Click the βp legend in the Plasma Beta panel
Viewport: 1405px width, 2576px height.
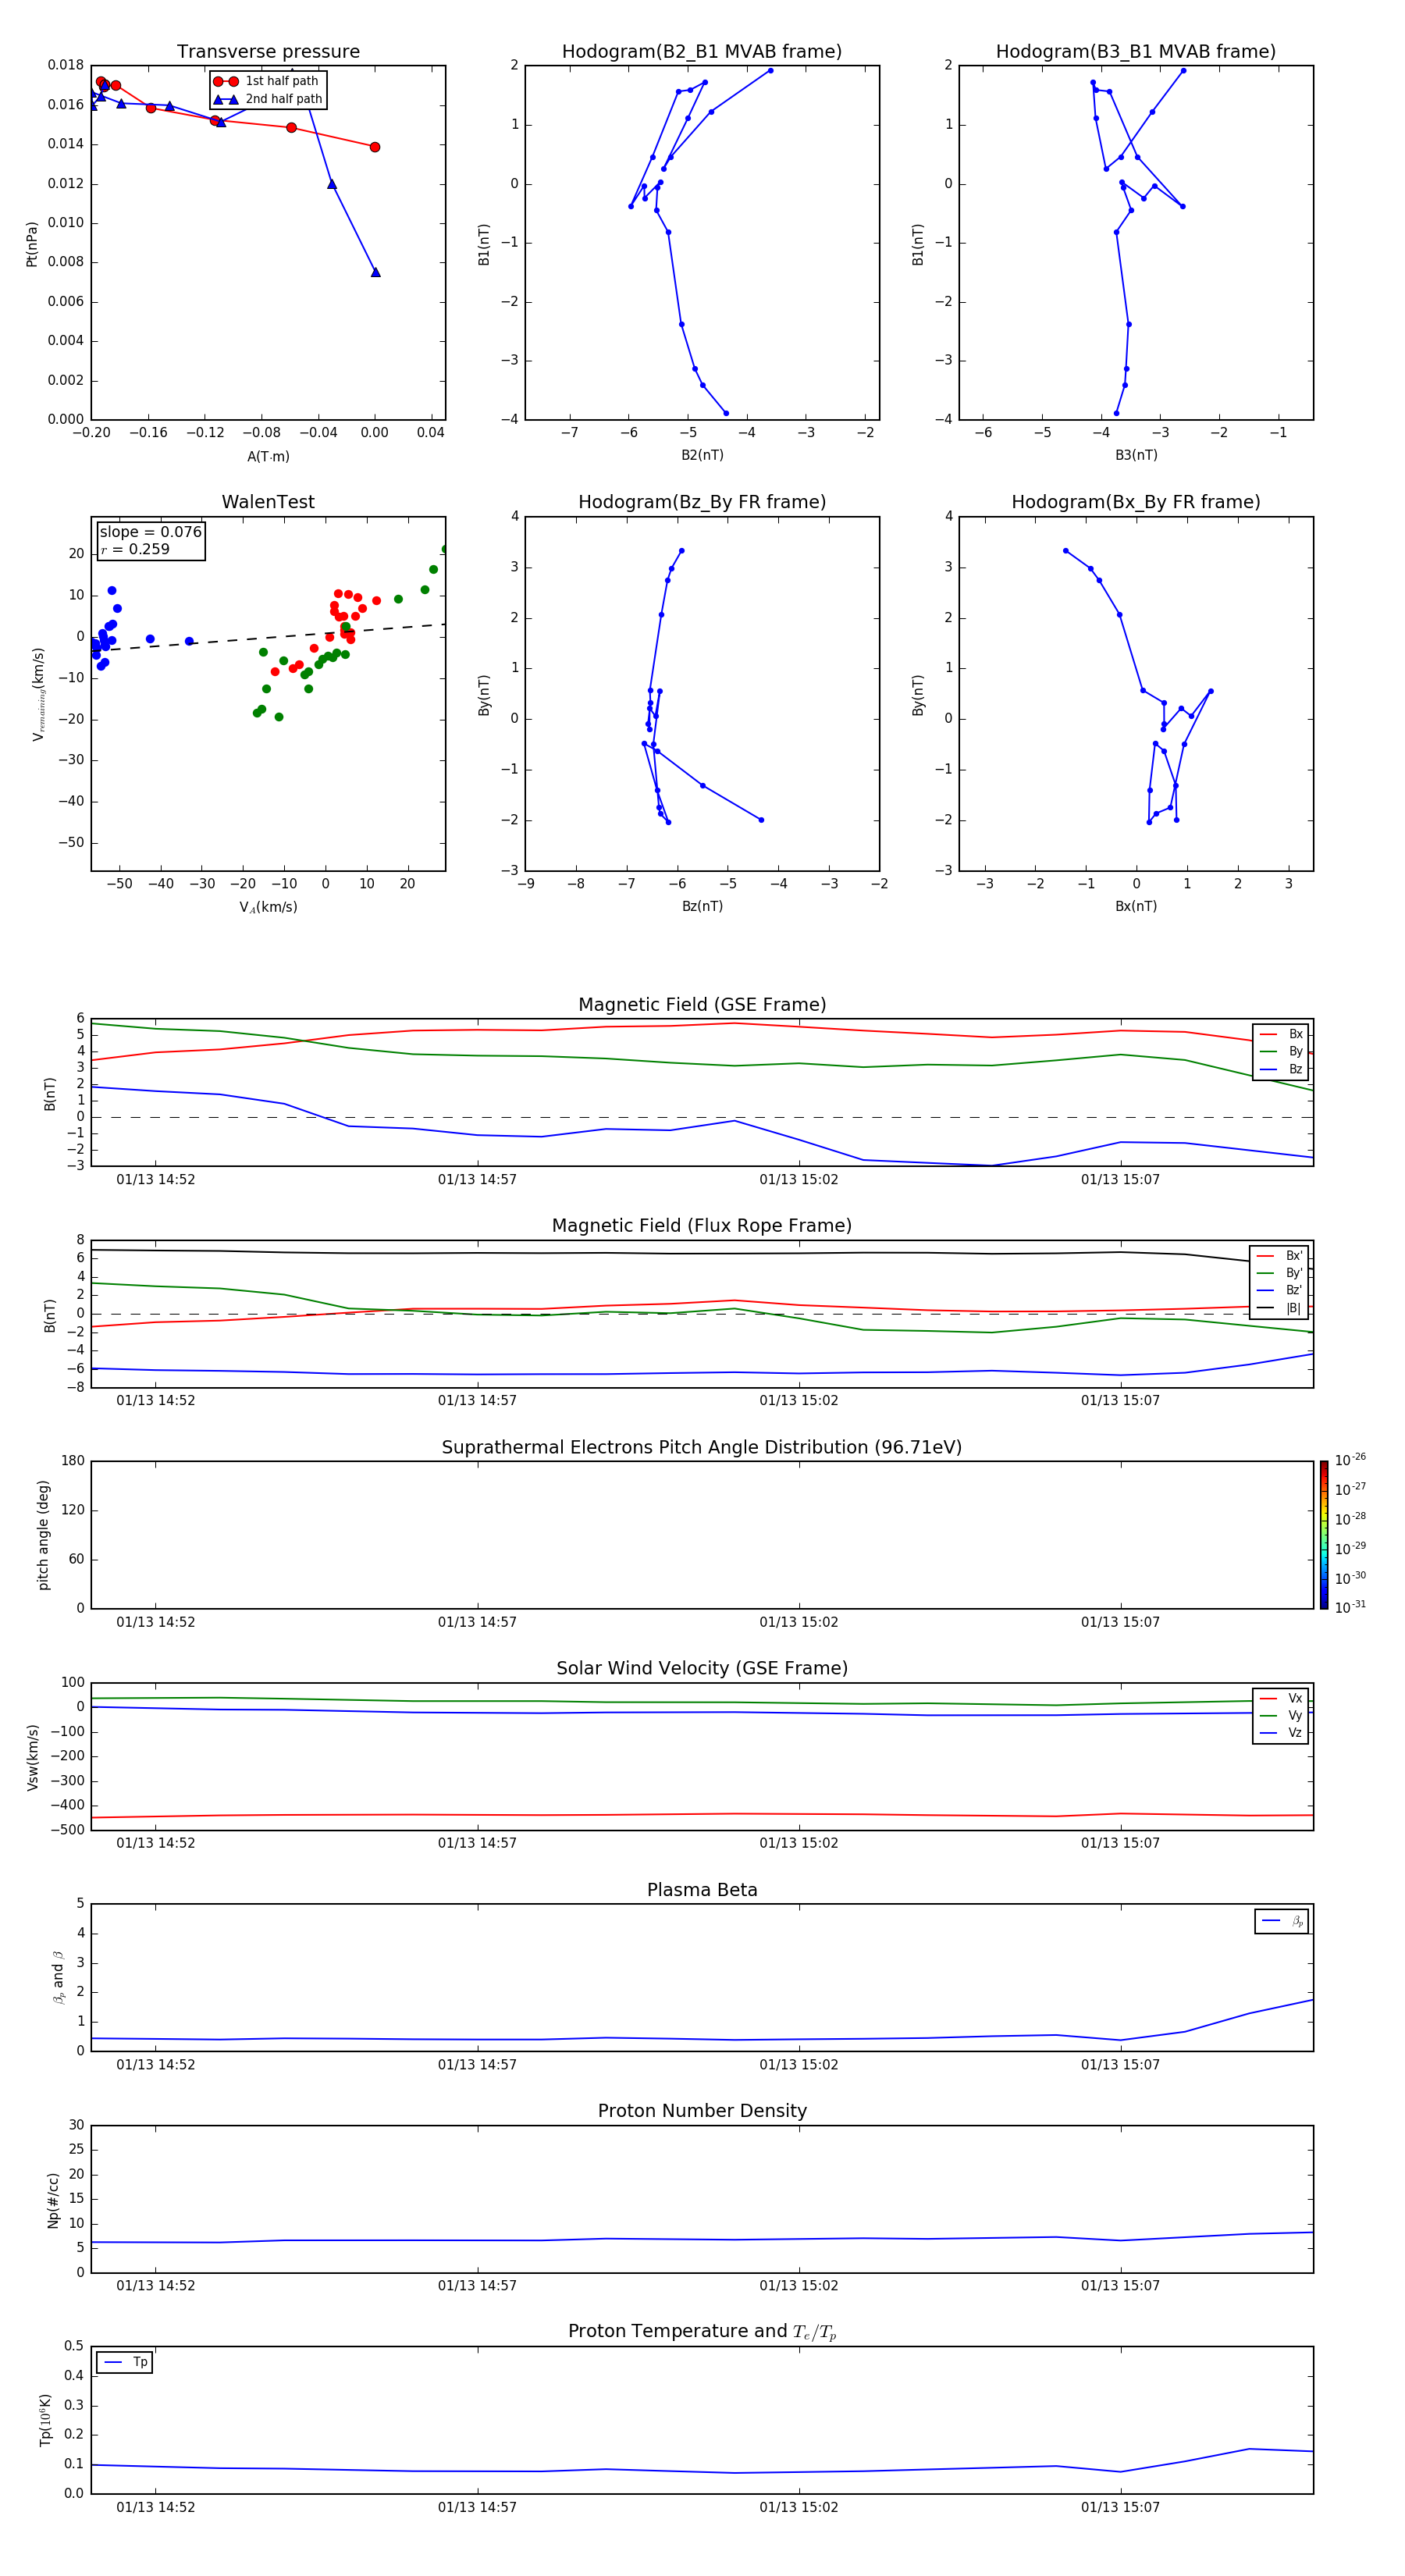[1282, 1921]
